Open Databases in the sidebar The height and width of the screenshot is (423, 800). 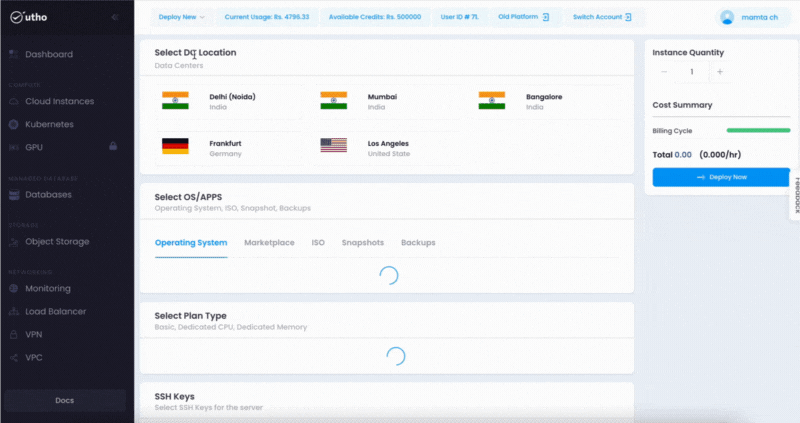(48, 194)
